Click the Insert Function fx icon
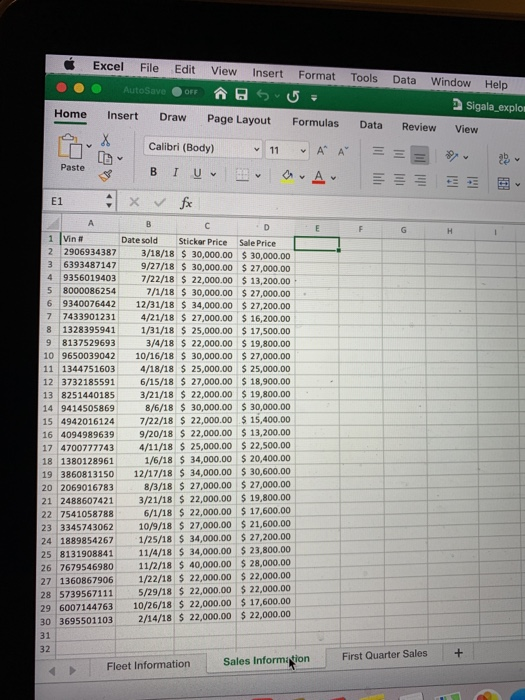The width and height of the screenshot is (525, 700). [x=186, y=203]
